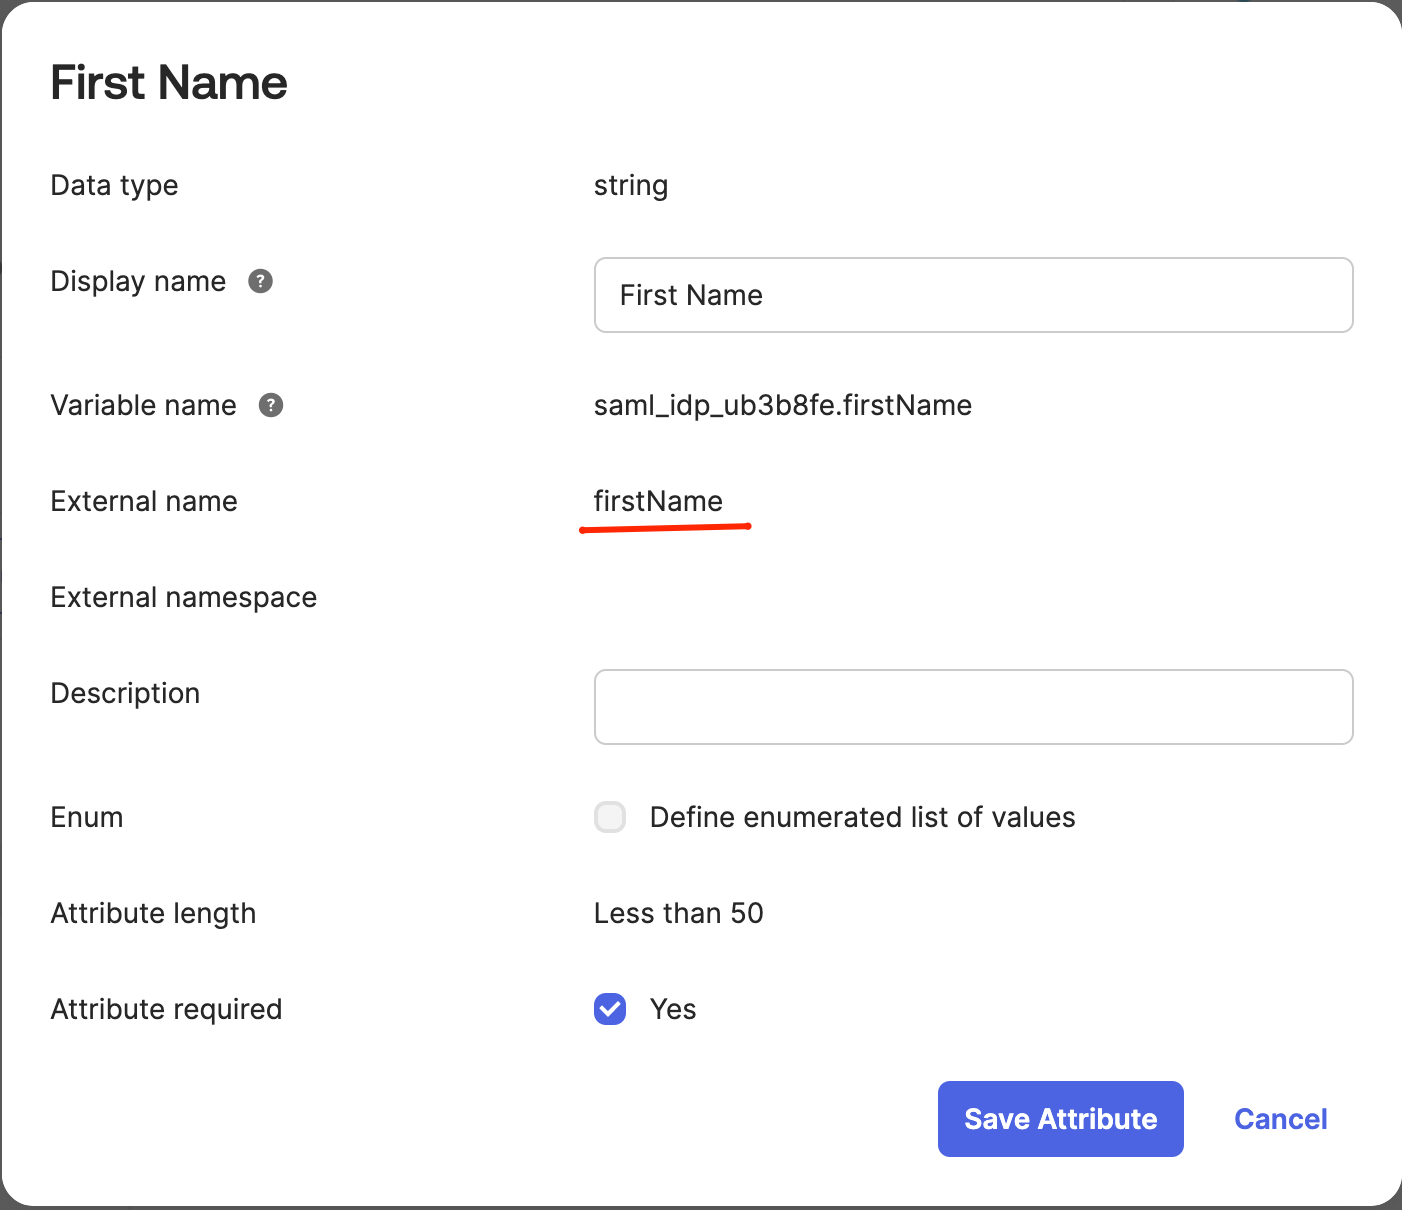Screen dimensions: 1402x1210
Task: Click the help icon beside Variable name
Action: click(x=271, y=405)
